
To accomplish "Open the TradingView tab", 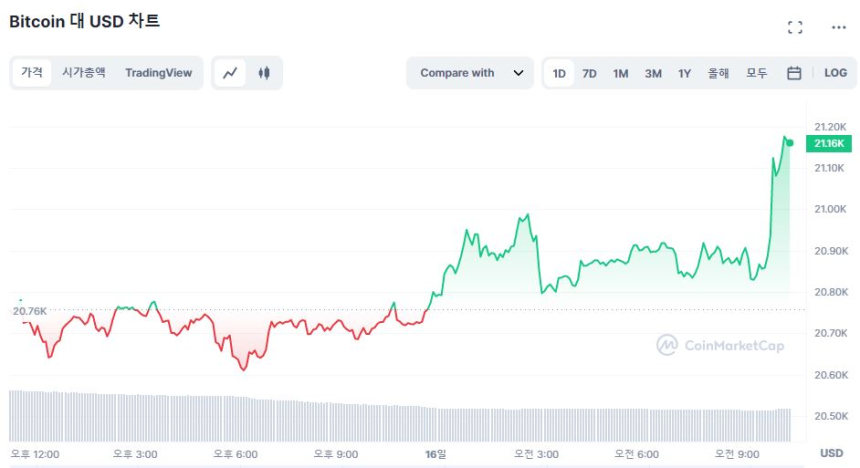I will click(158, 73).
